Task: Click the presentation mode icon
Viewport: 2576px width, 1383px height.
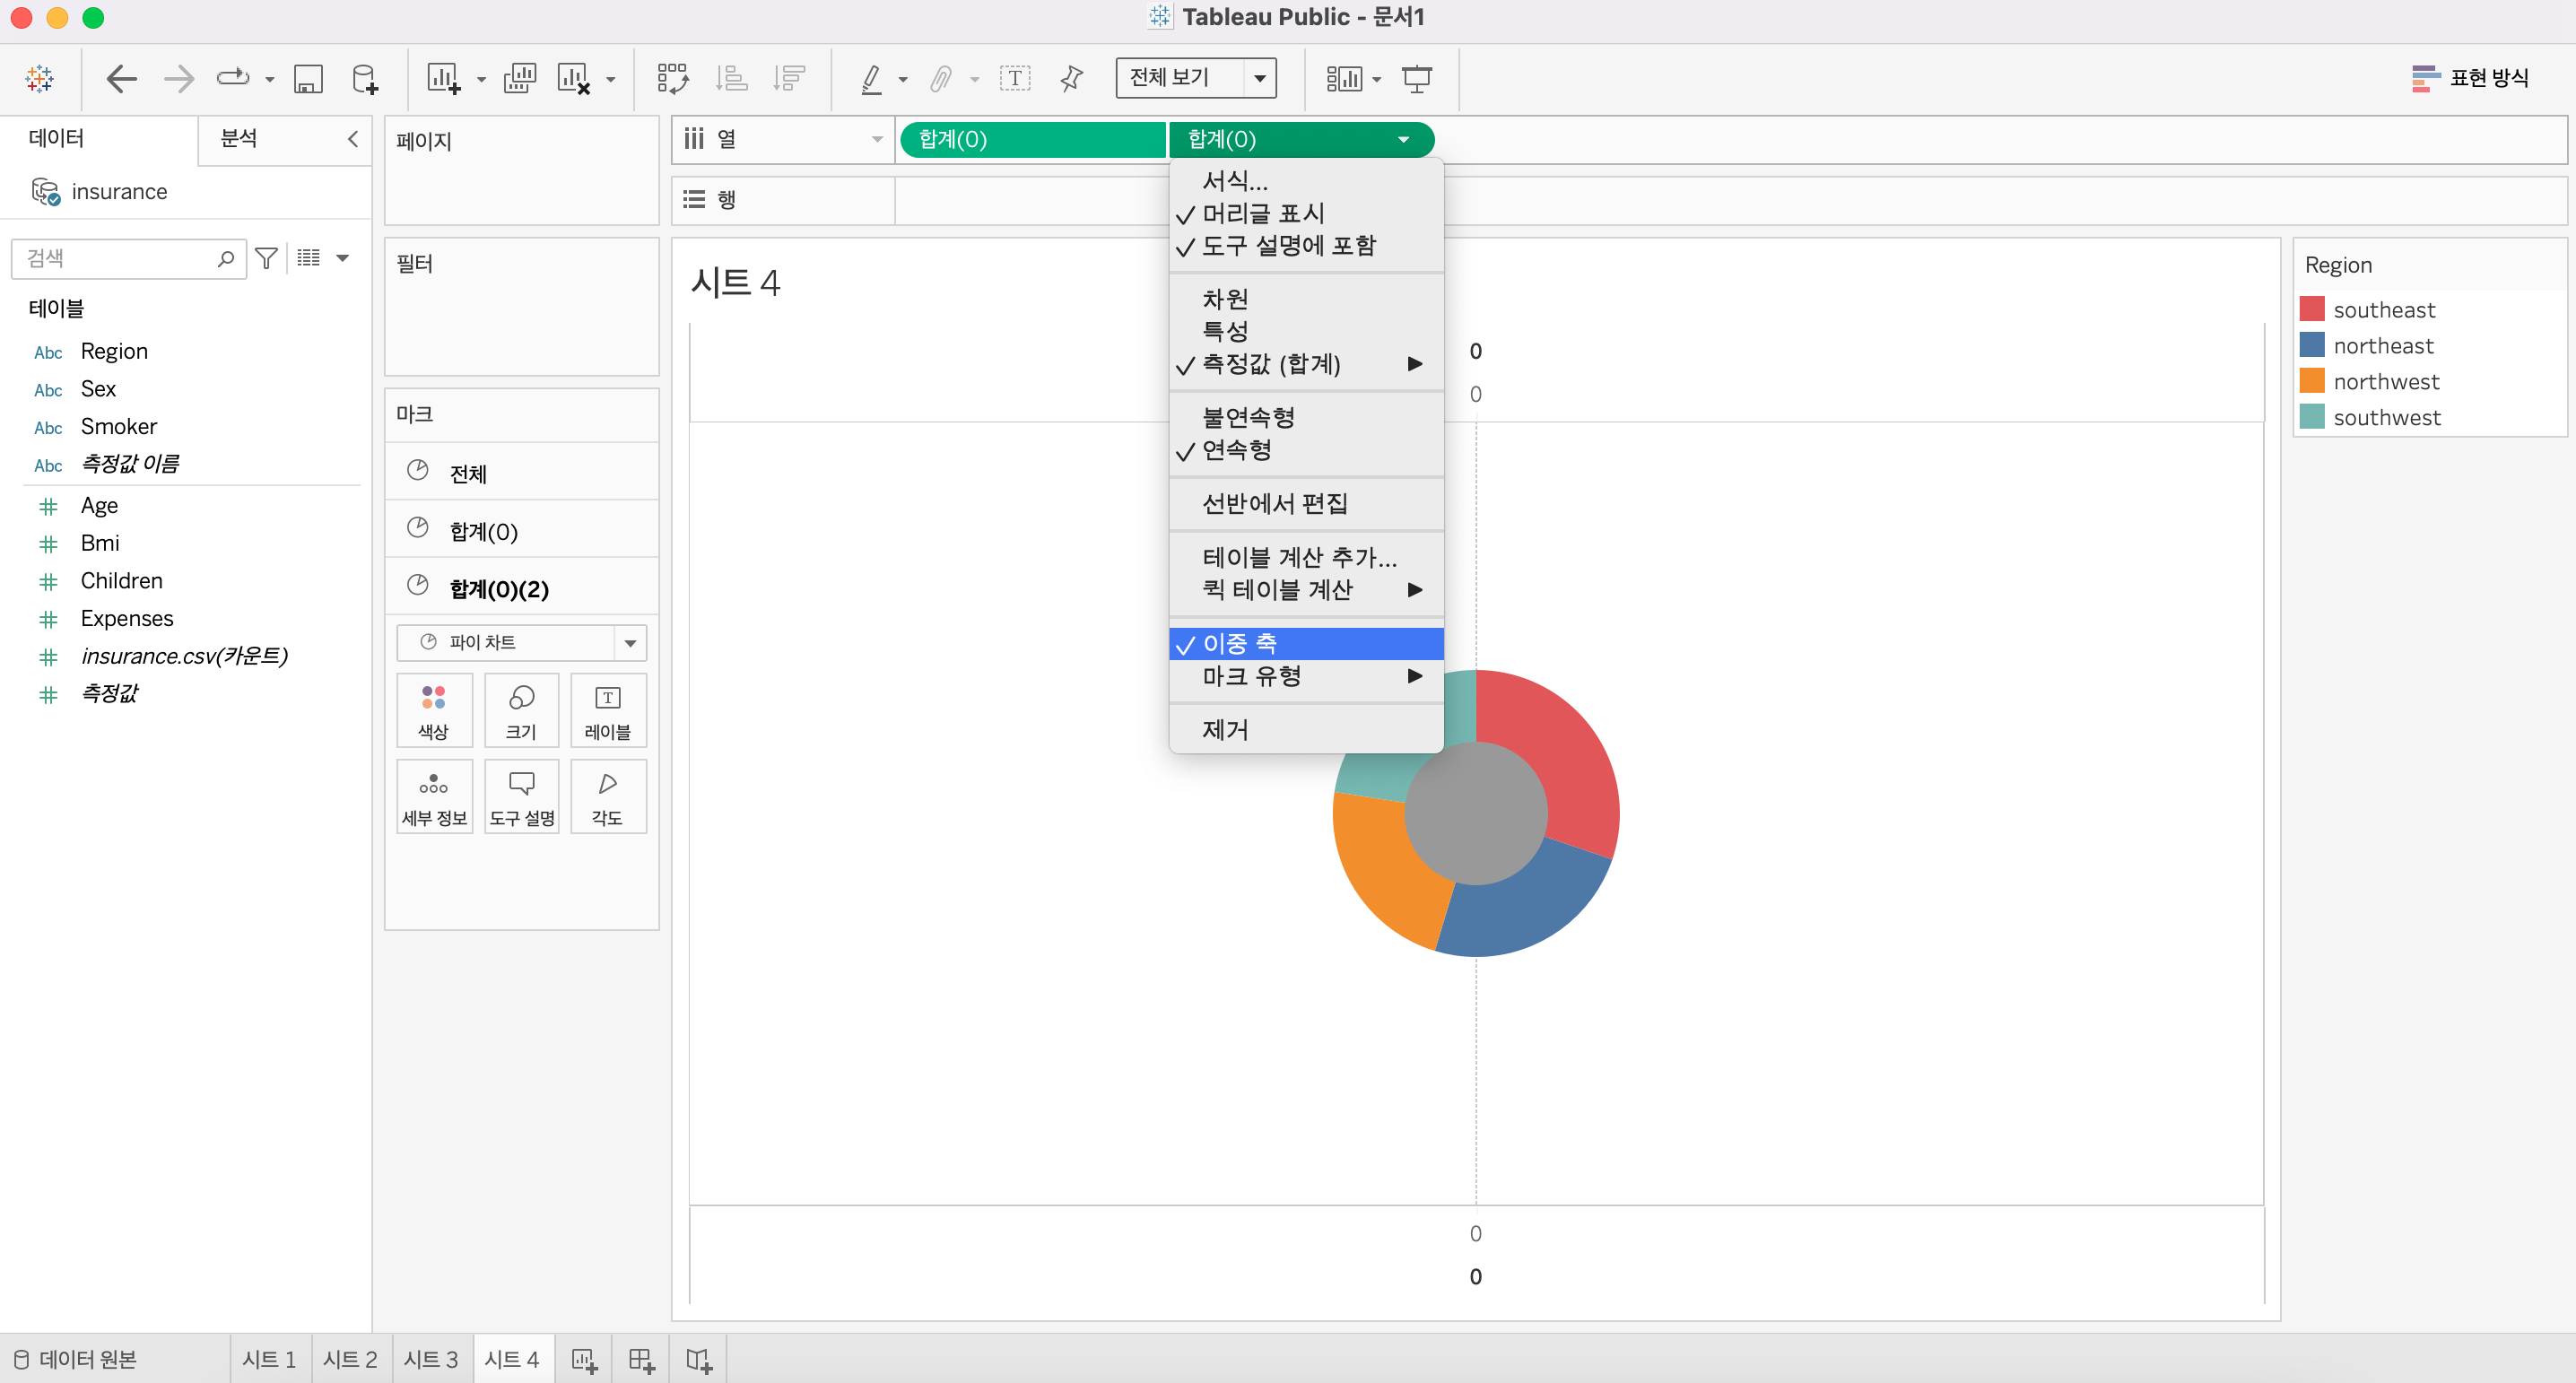Action: pyautogui.click(x=1416, y=78)
